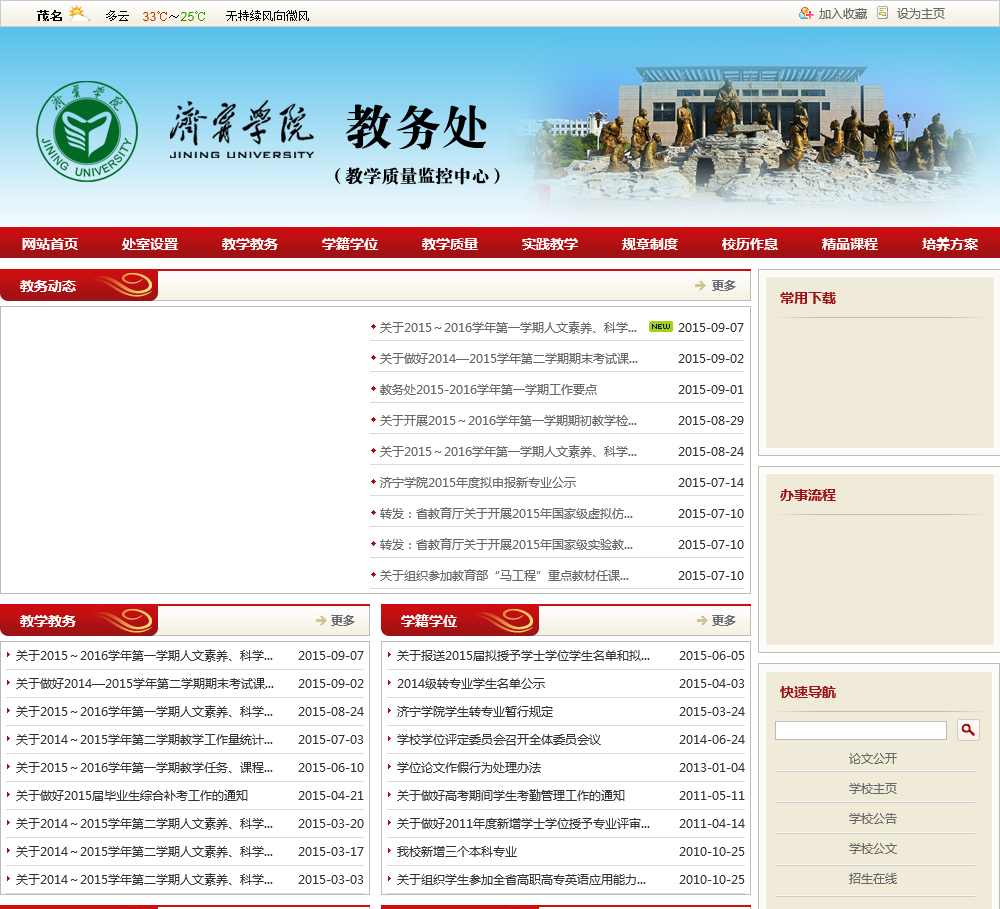Click the weather cloud-sun icon
This screenshot has height=909, width=1000.
click(x=78, y=13)
